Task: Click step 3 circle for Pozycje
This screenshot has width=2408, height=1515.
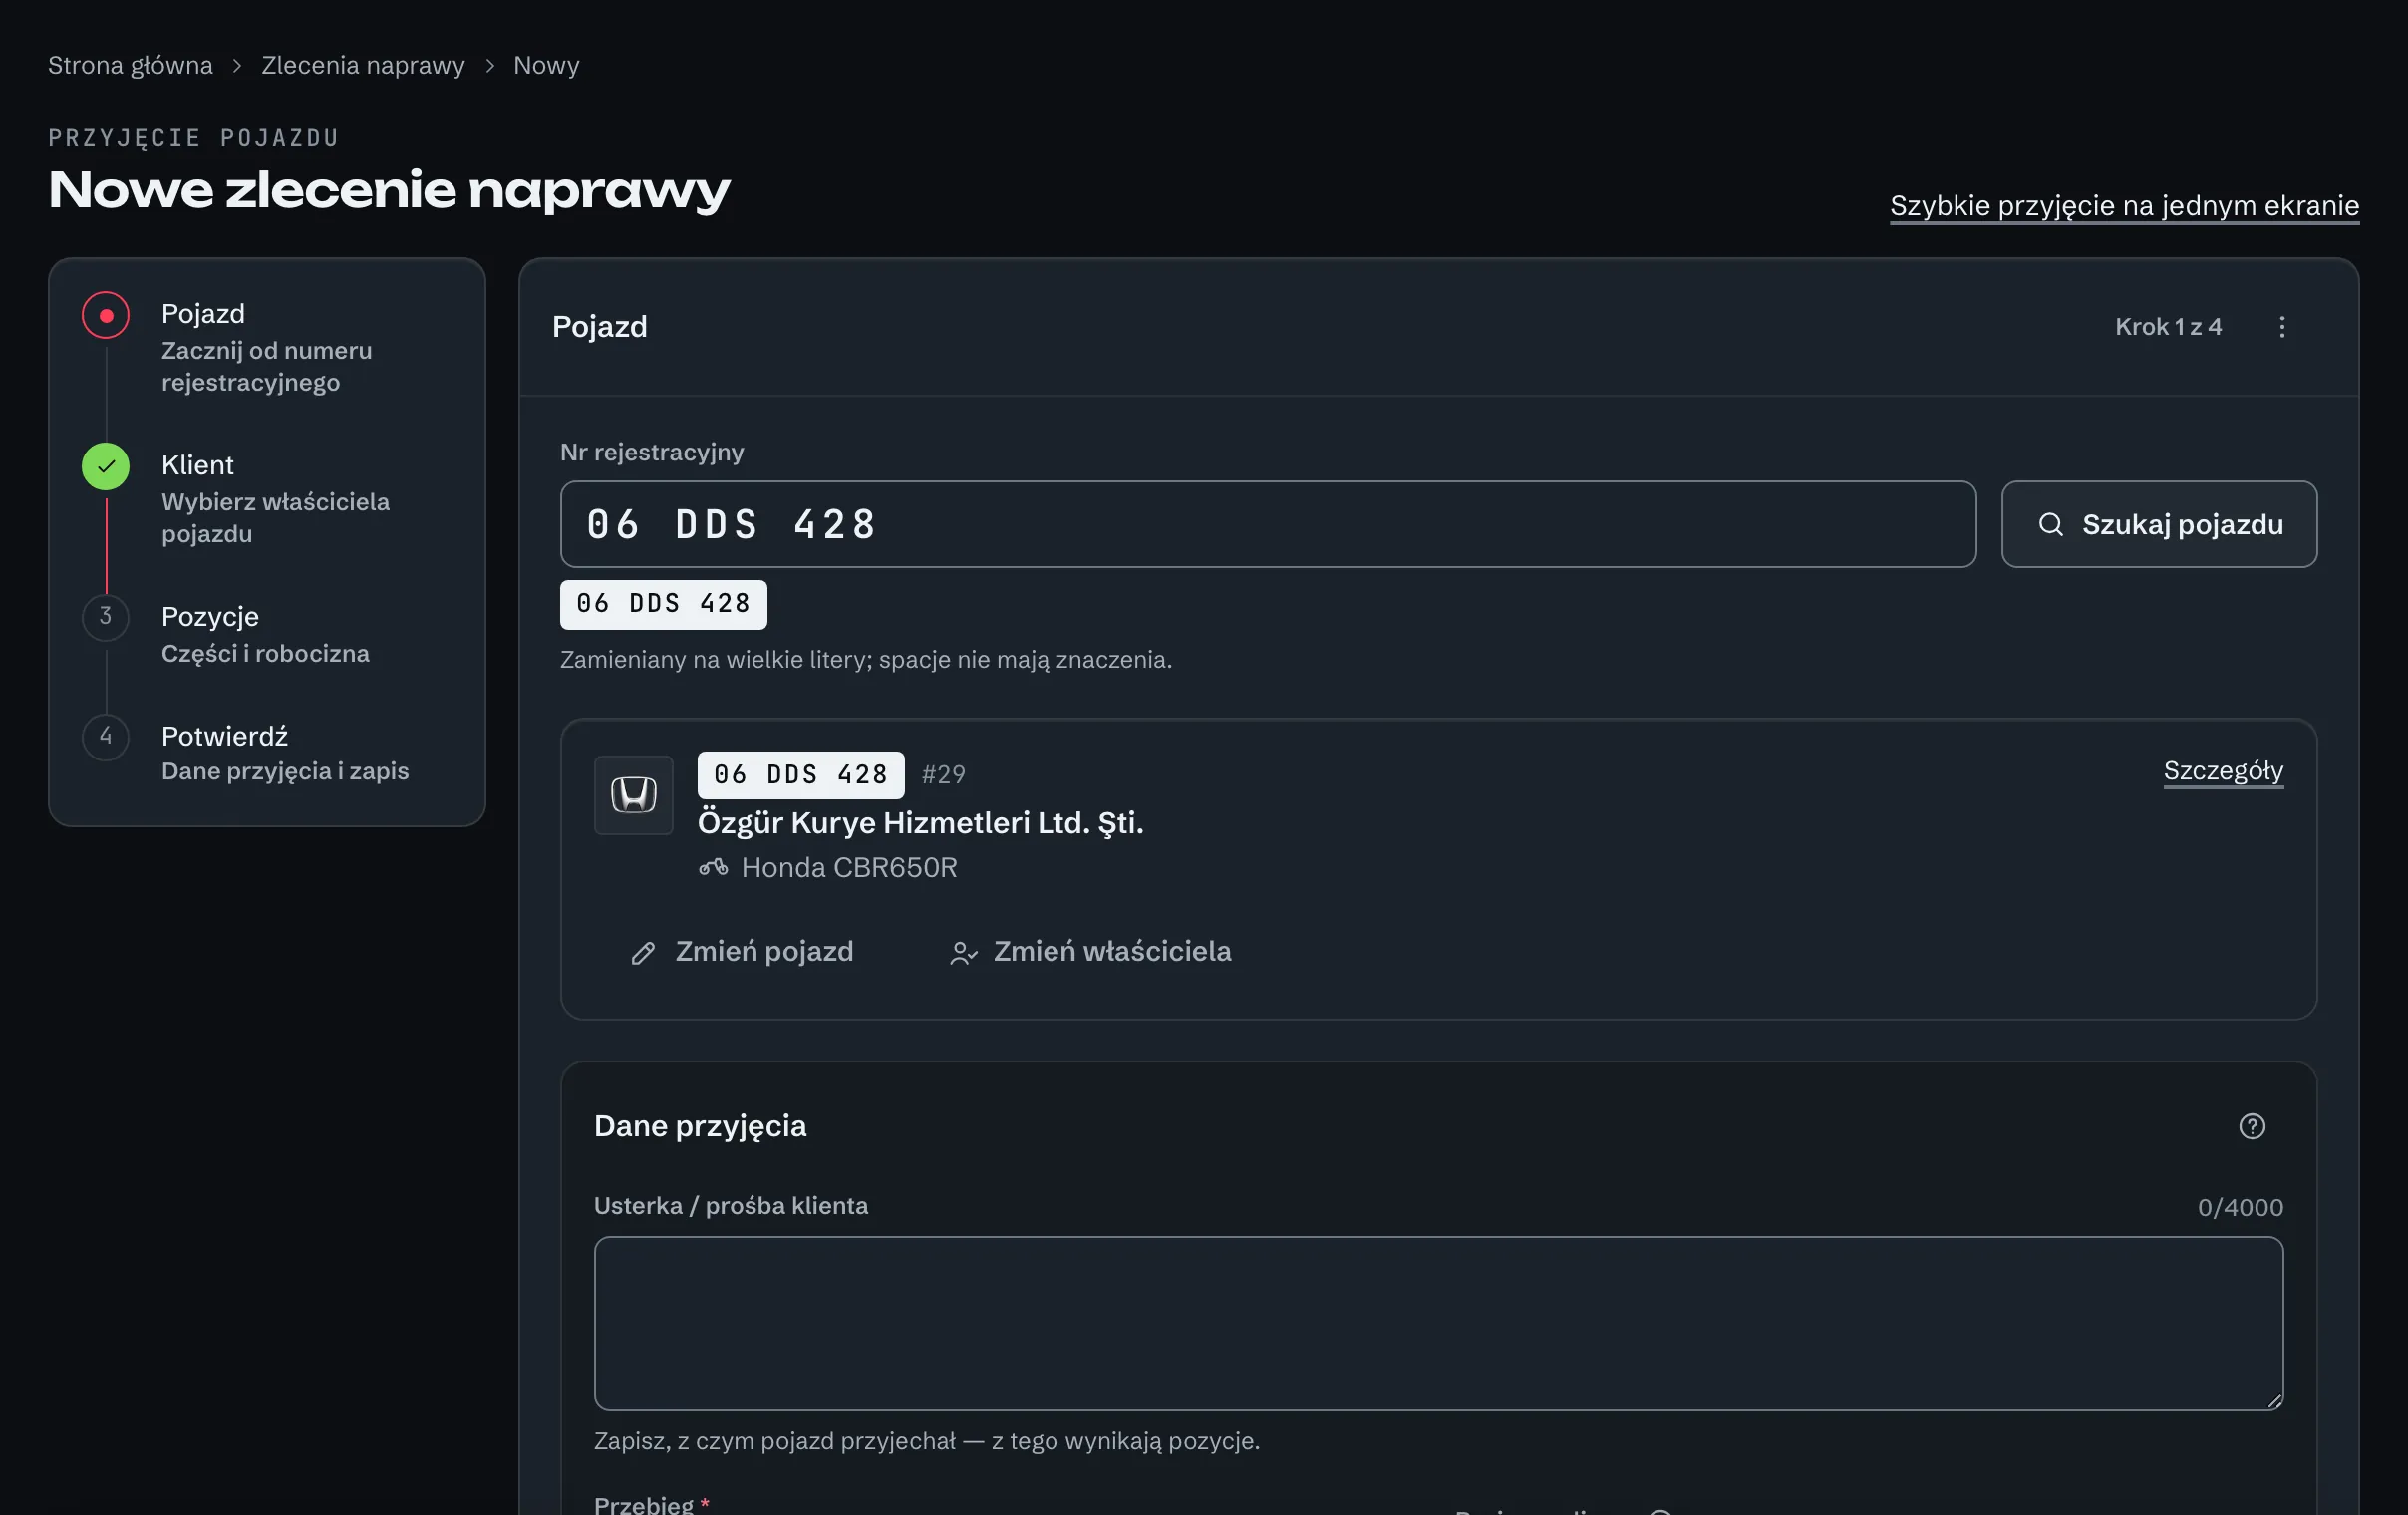Action: [x=106, y=617]
